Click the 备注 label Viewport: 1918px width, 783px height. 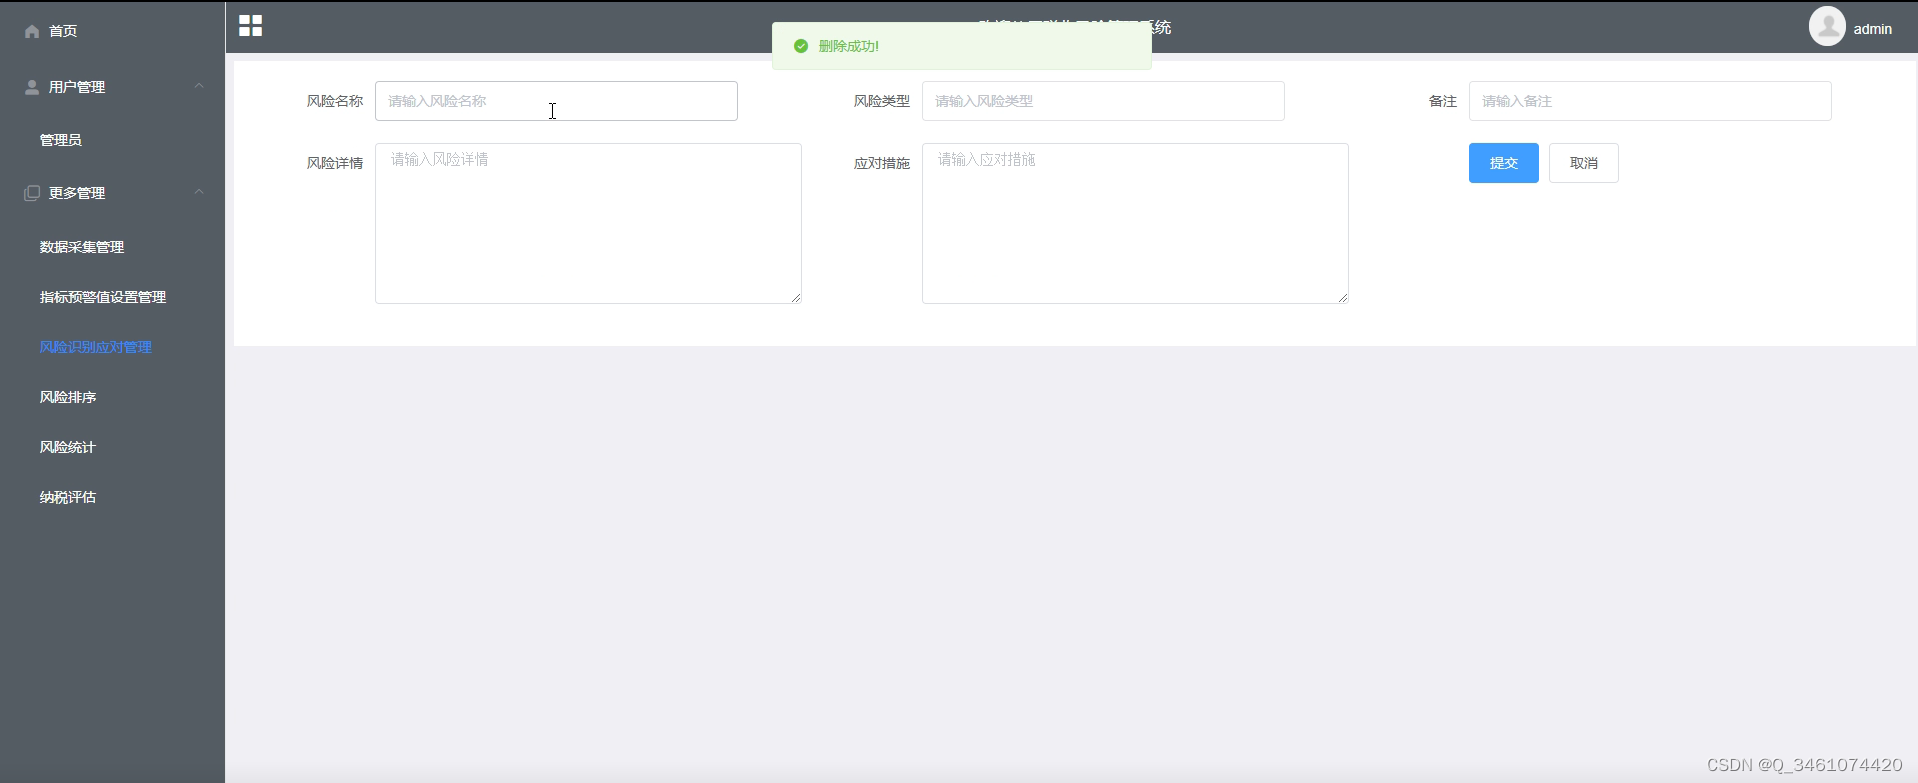(1442, 101)
